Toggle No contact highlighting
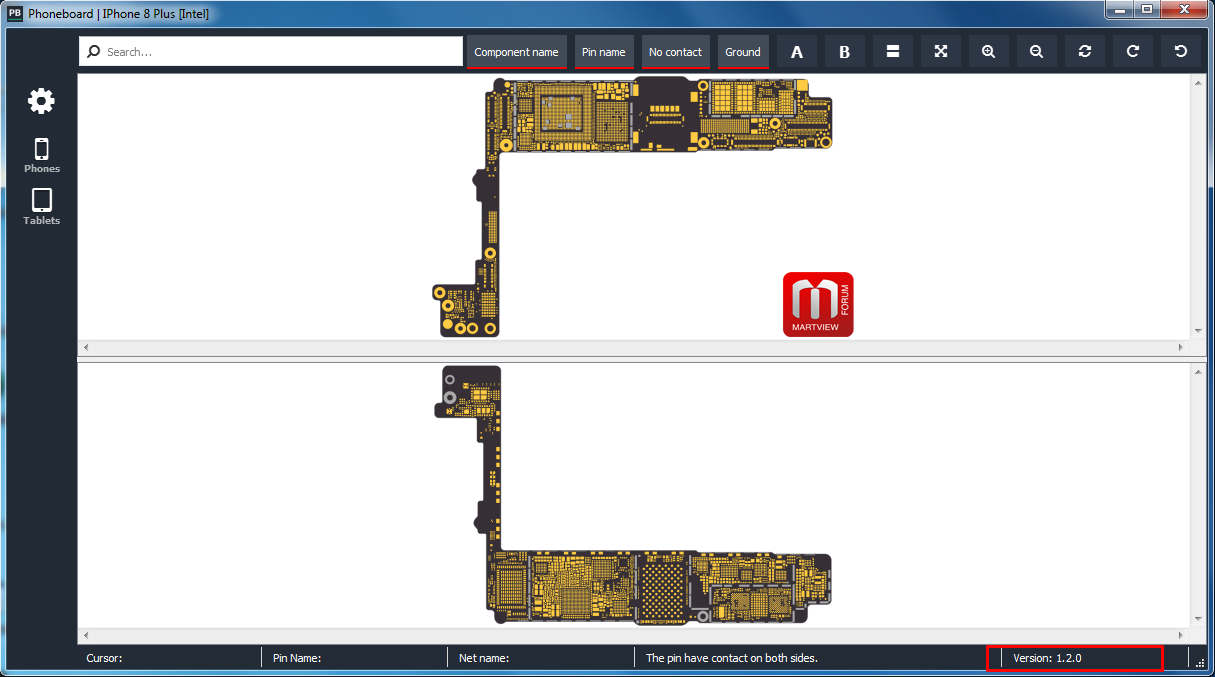The height and width of the screenshot is (677, 1215). [x=676, y=52]
